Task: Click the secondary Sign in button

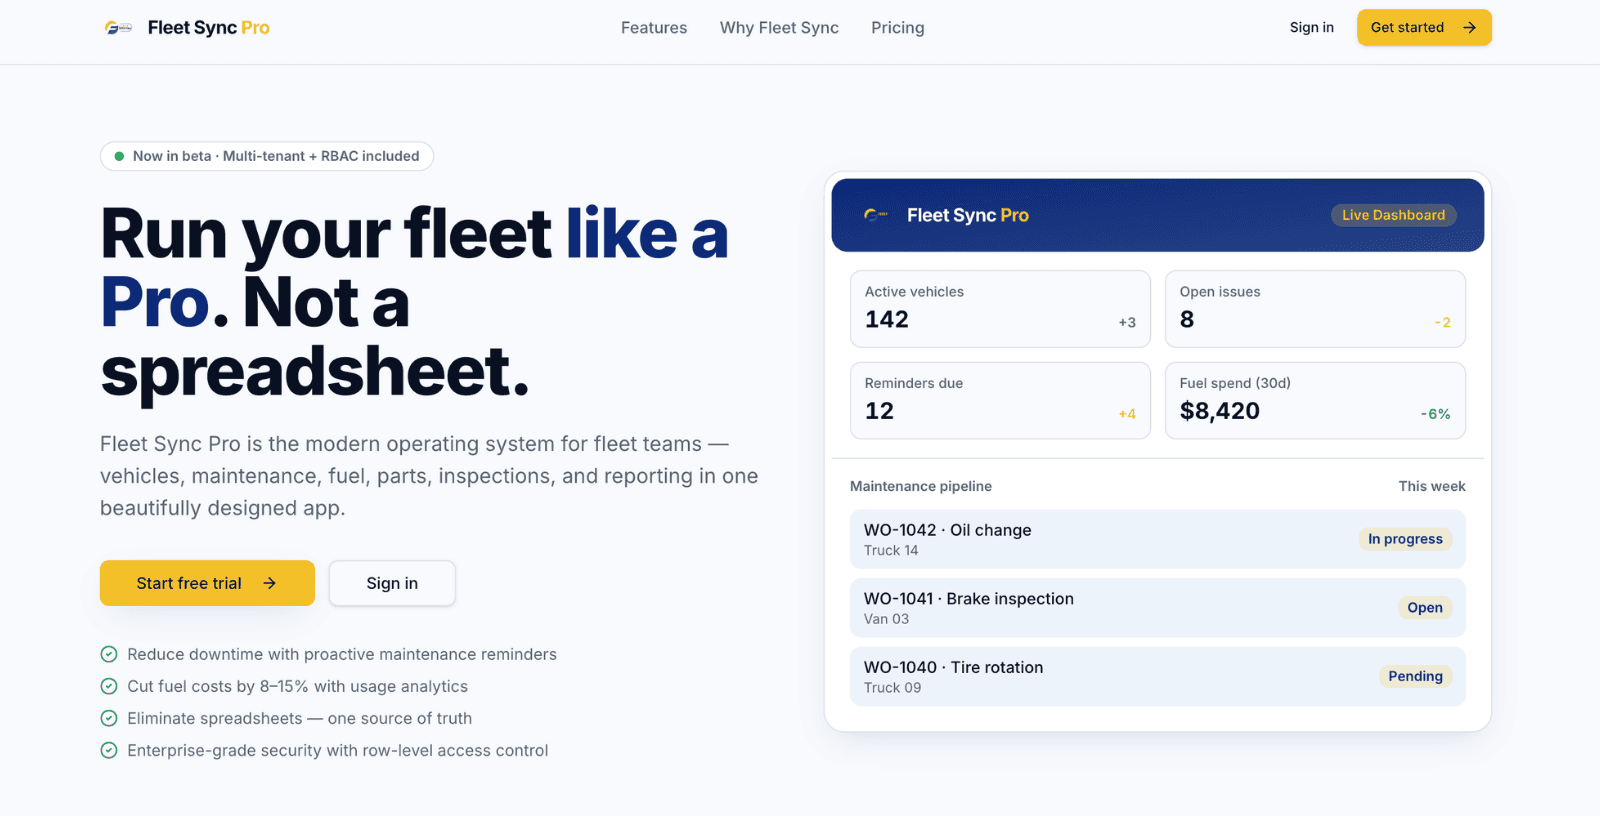Action: click(x=391, y=583)
